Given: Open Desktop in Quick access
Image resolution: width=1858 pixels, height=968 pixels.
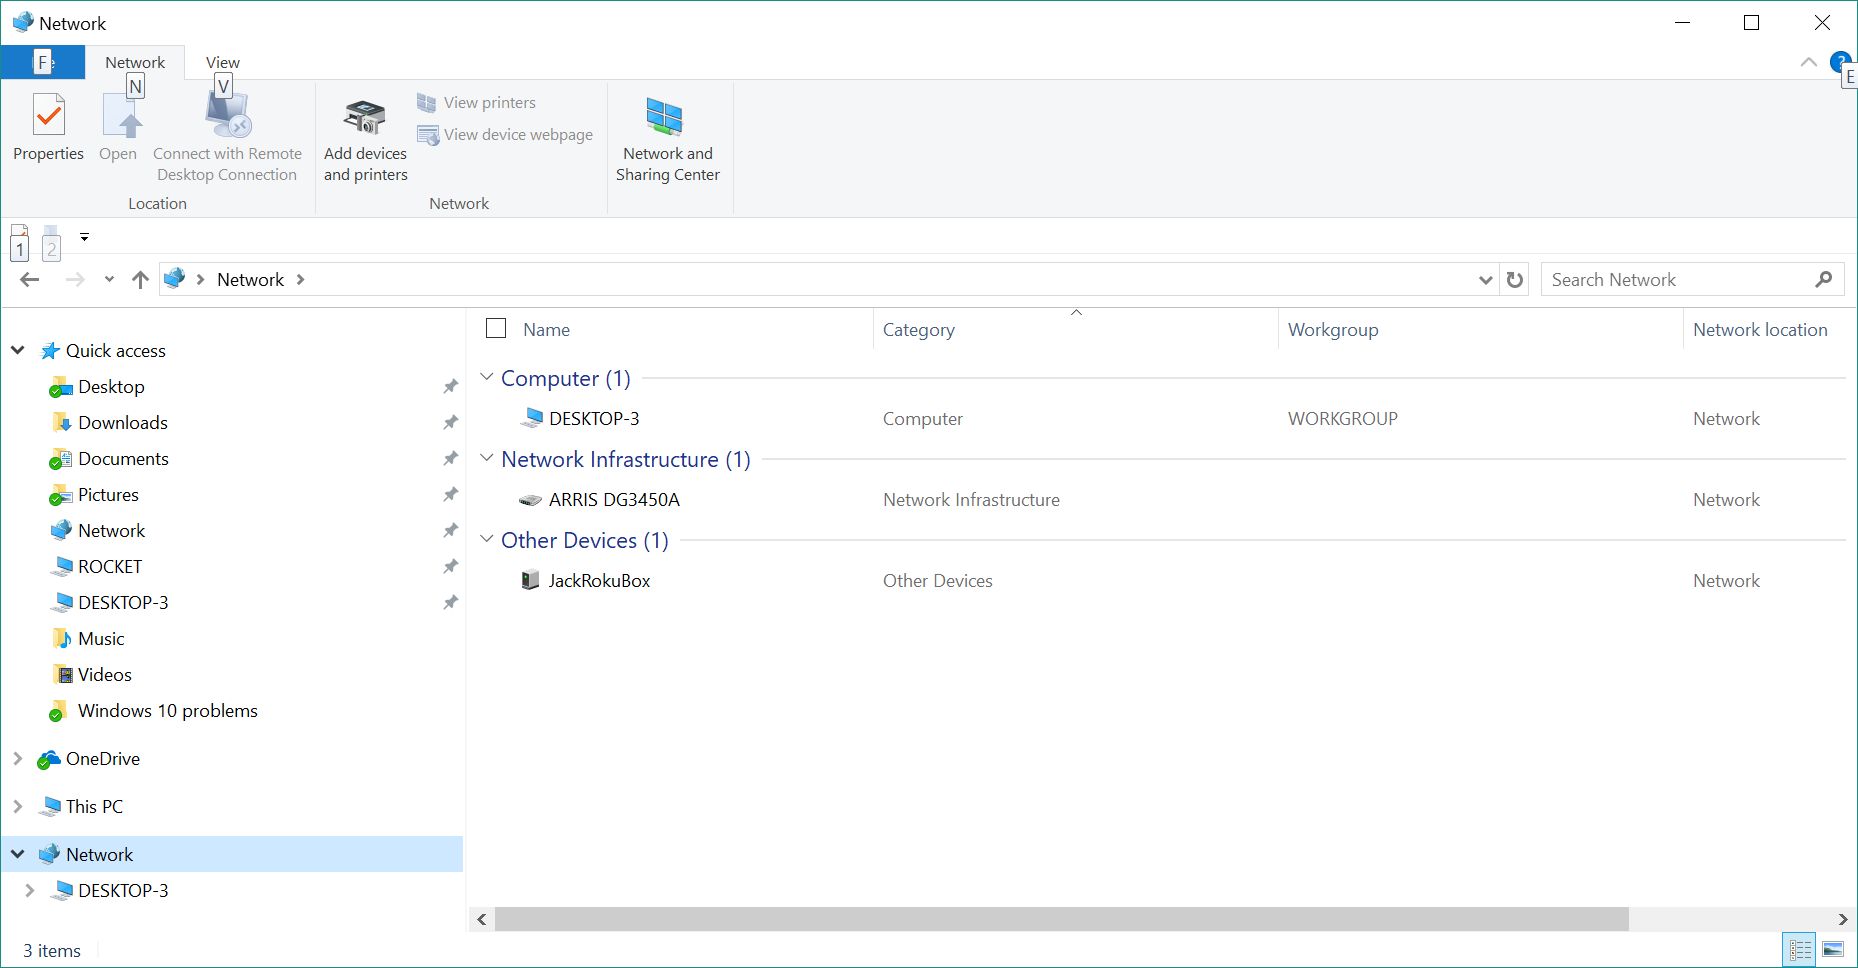Looking at the screenshot, I should 111,387.
